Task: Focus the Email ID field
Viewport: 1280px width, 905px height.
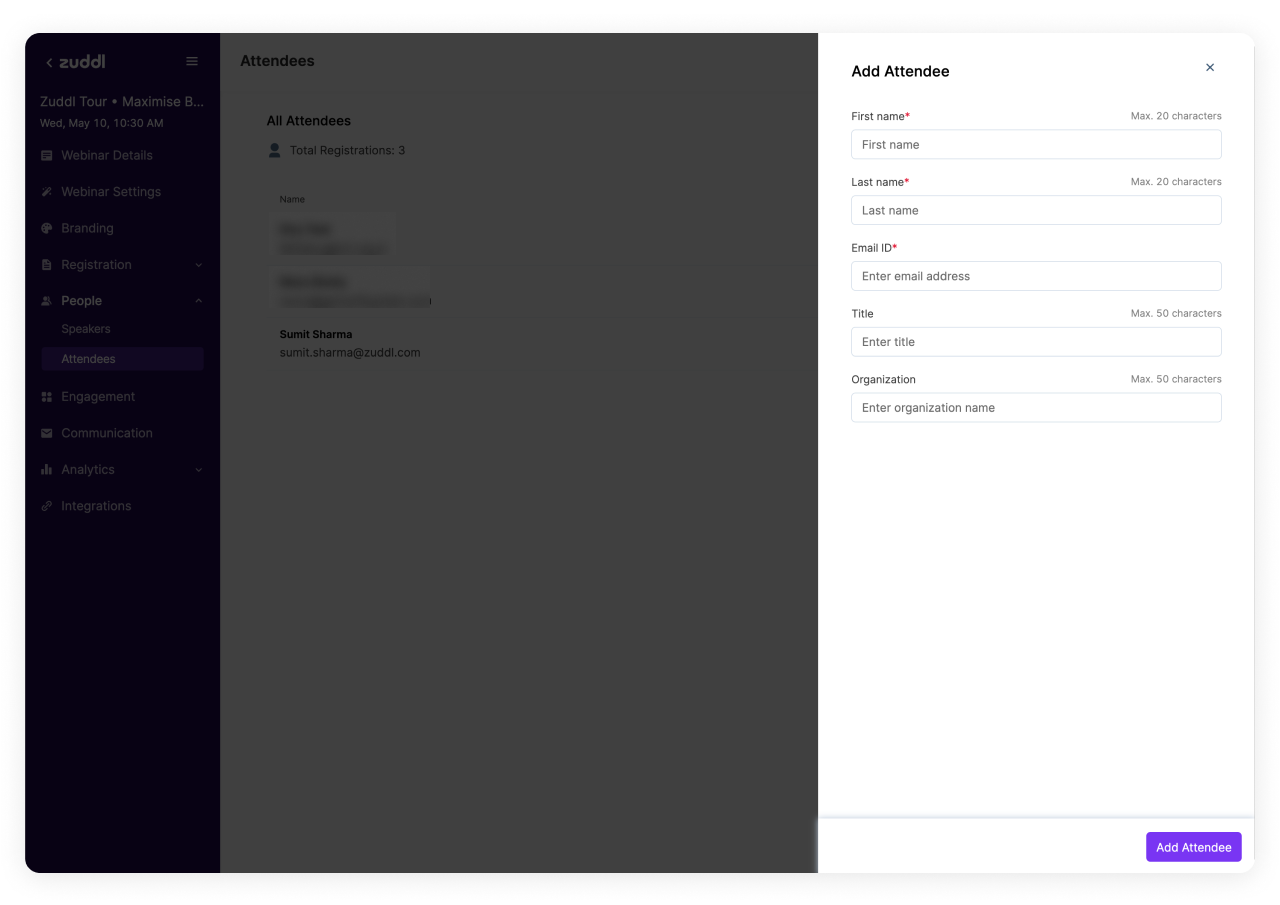Action: [1036, 276]
